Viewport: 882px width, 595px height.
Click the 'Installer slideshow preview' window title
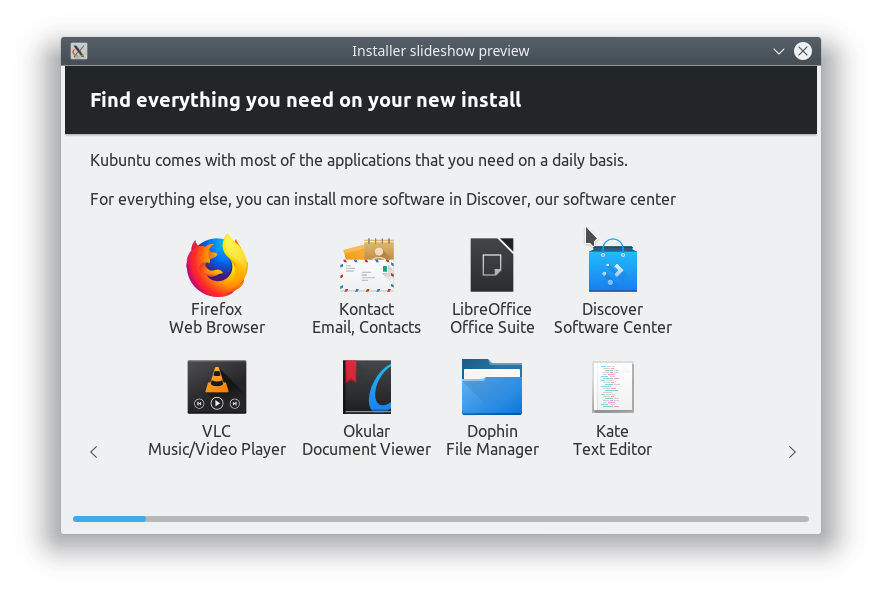pyautogui.click(x=440, y=51)
